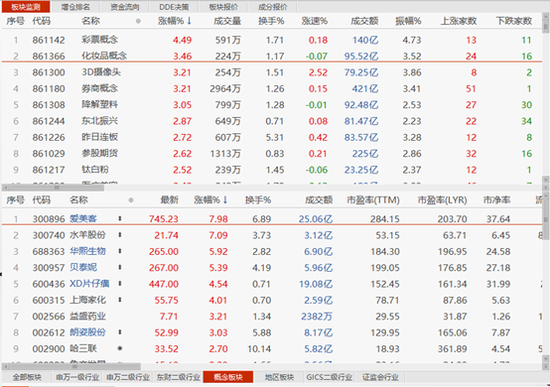Screen dimensions: 550x387
Task: Open stock link 300896 in stock list
Action: 83,219
